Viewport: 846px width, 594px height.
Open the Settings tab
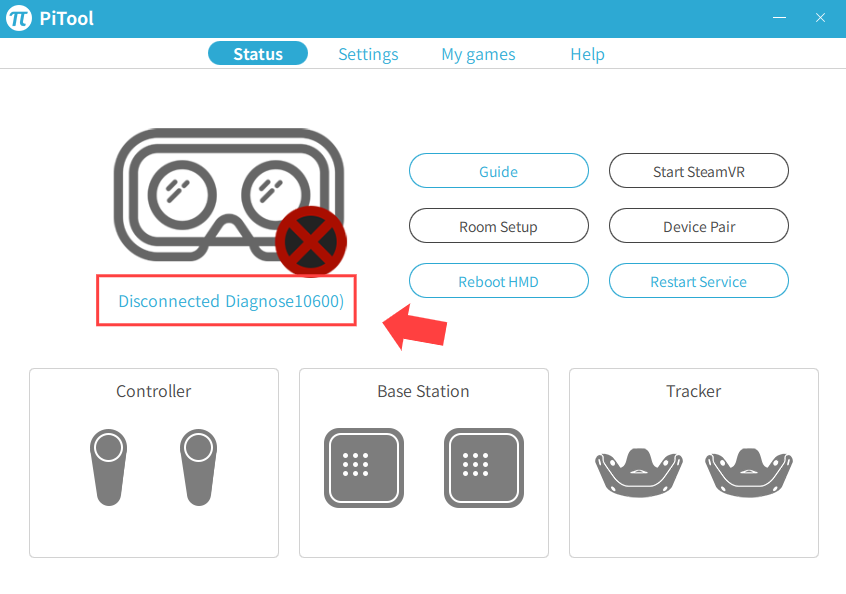pos(369,54)
